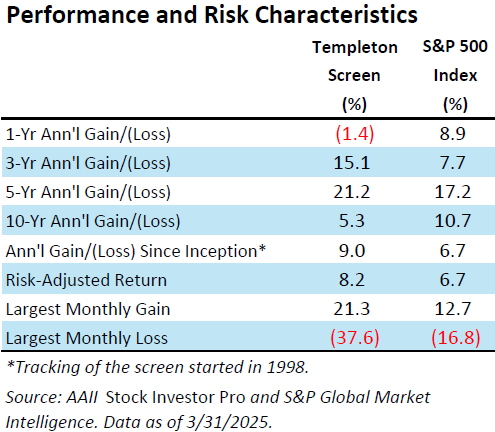495x432 pixels.
Task: Select the 17.2 five-year S&P value
Action: [x=453, y=192]
